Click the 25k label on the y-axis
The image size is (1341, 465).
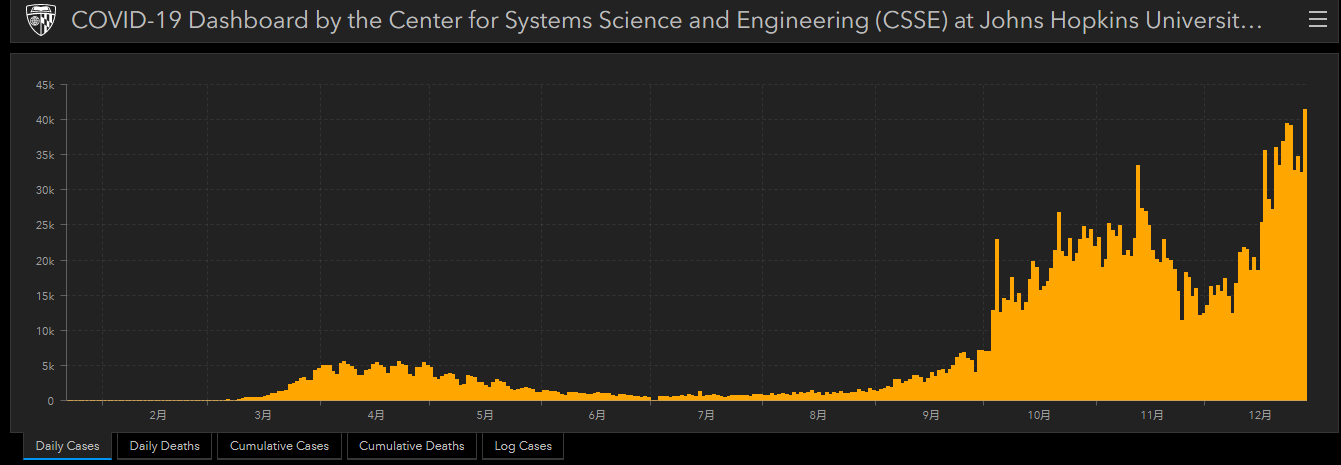(45, 225)
